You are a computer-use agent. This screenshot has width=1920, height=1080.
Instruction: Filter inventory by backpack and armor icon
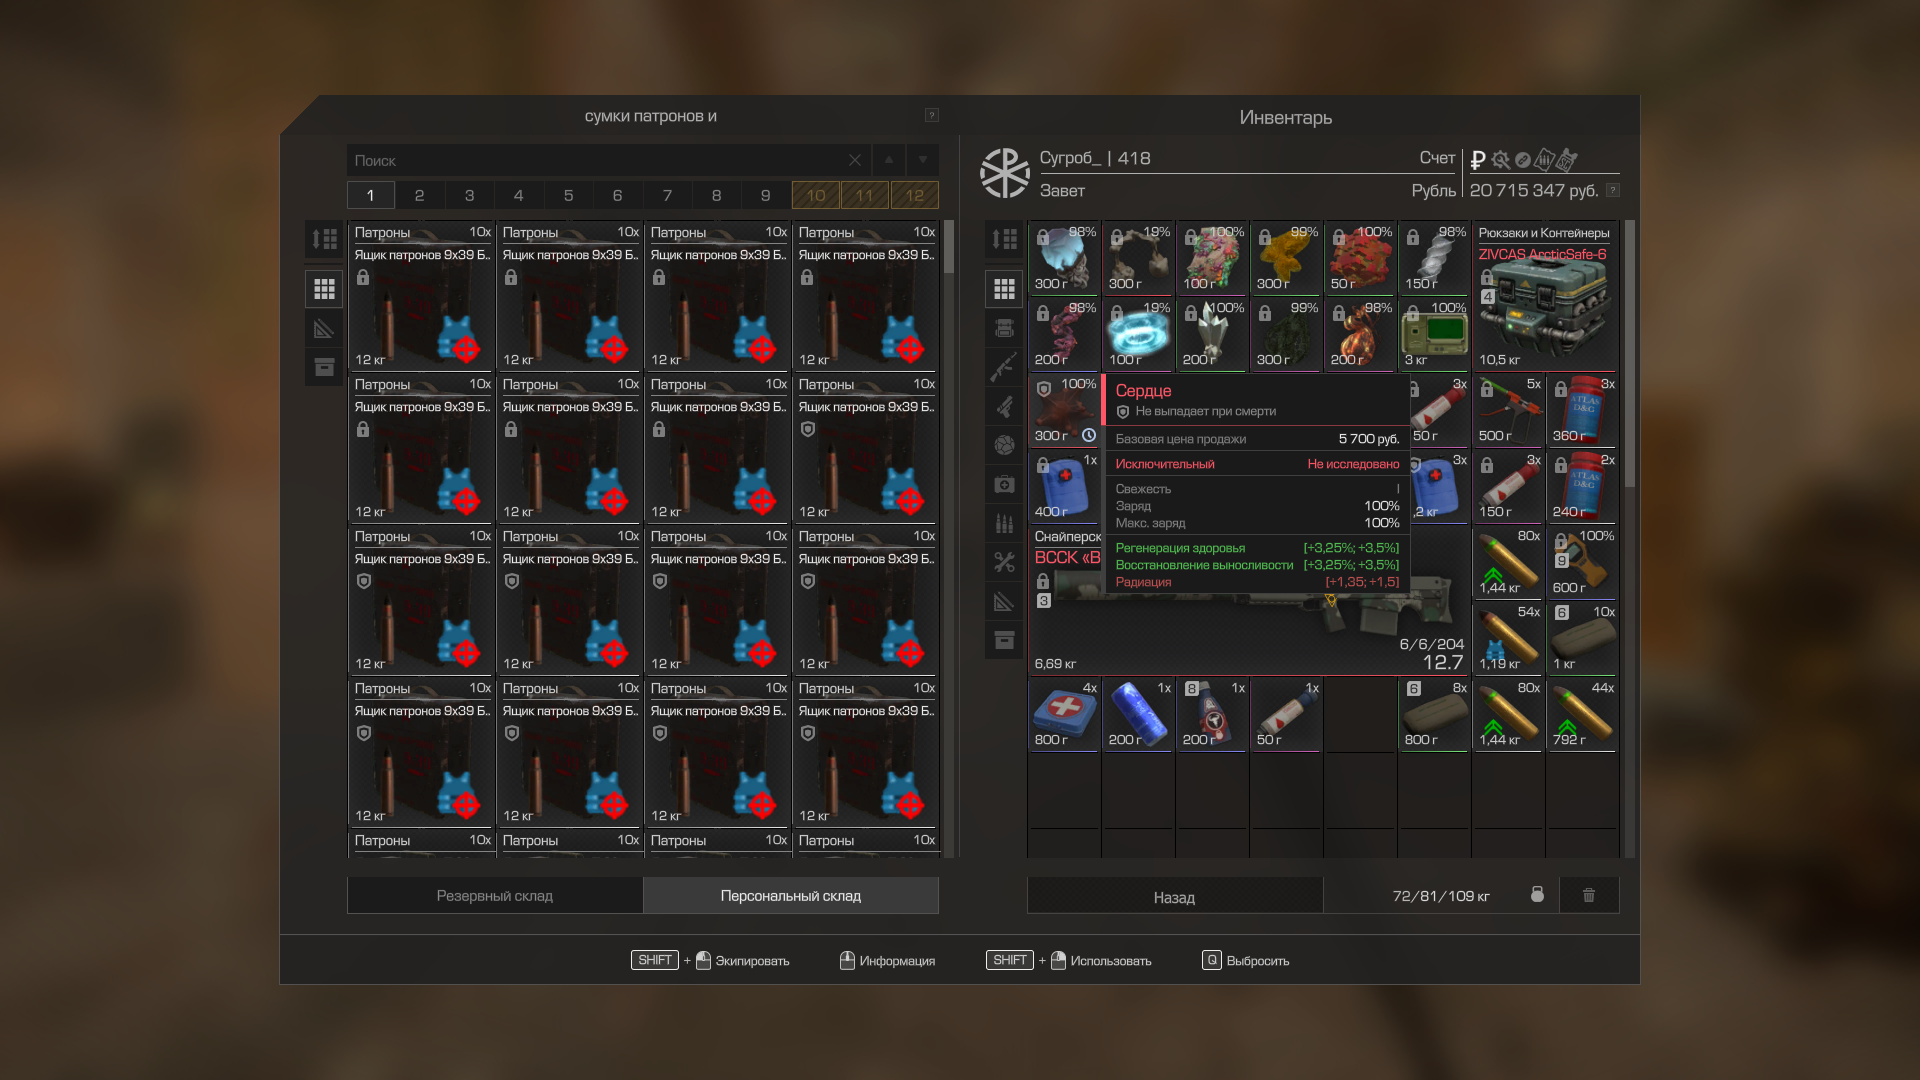point(1004,328)
